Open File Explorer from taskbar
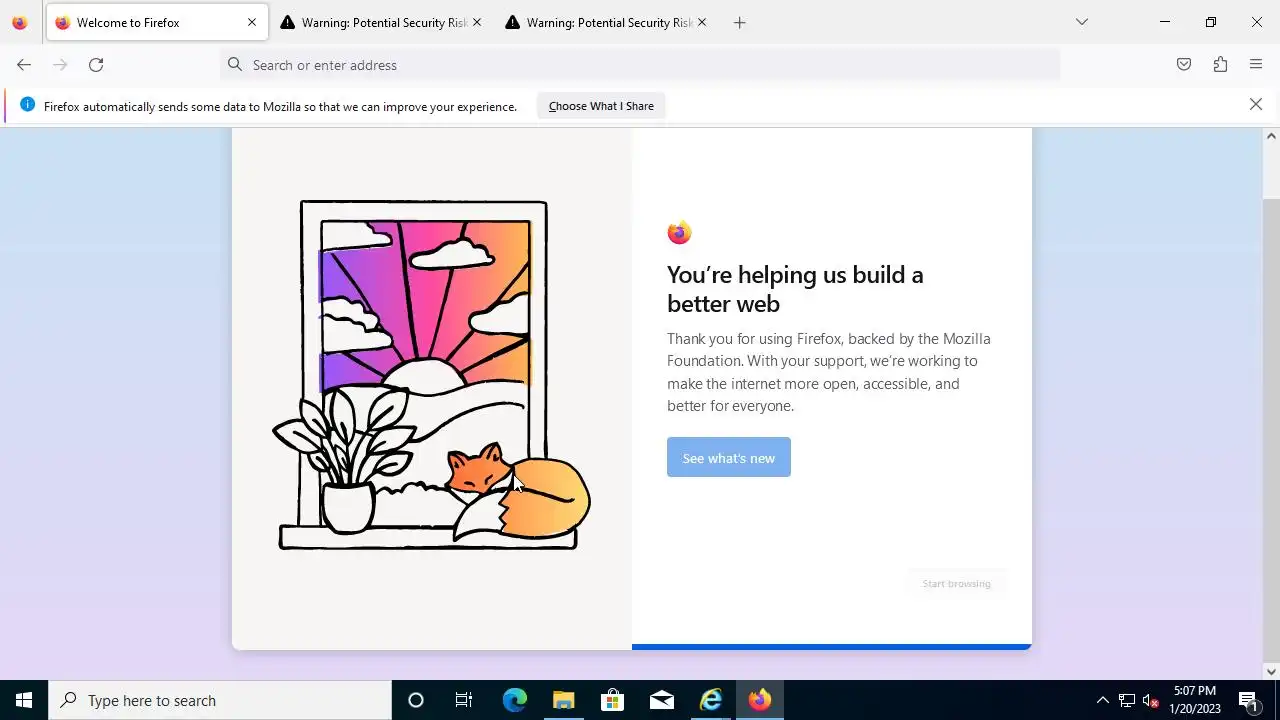Screen dimensions: 1280x720 tap(563, 700)
